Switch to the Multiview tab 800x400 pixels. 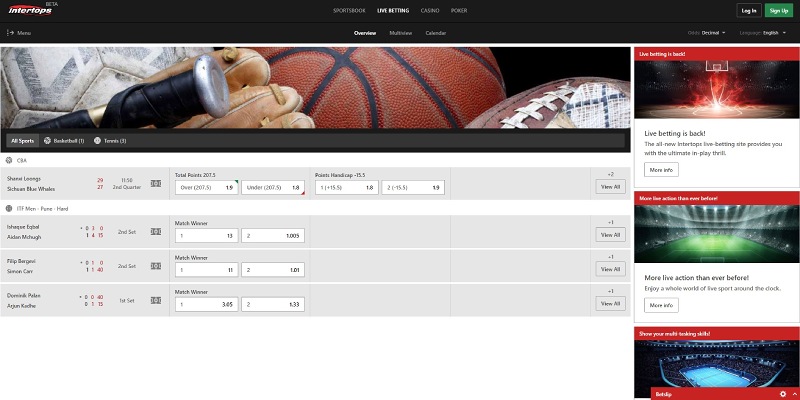(x=400, y=33)
